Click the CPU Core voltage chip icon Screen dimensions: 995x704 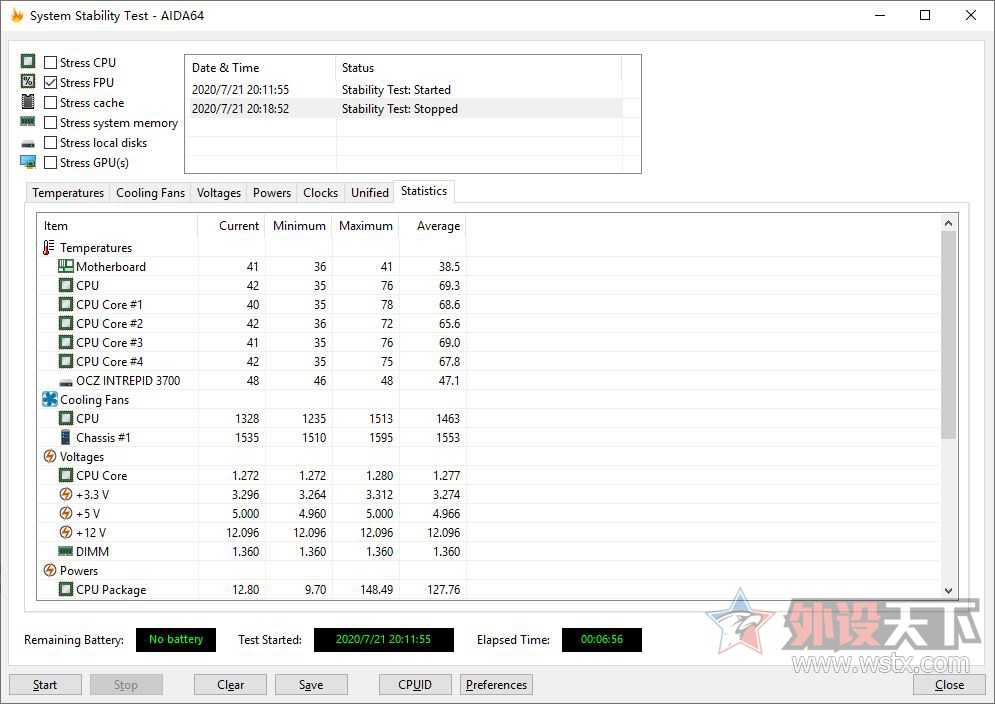click(x=66, y=475)
